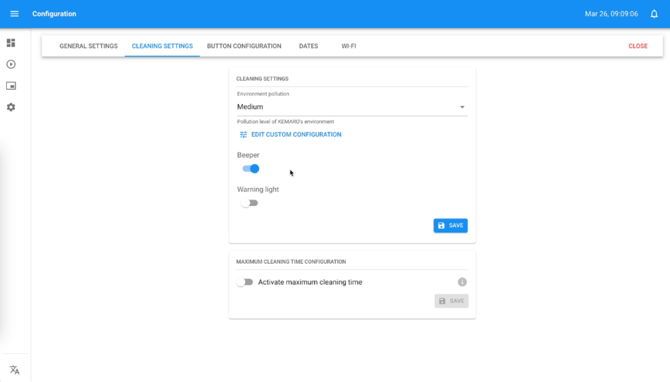The width and height of the screenshot is (670, 382).
Task: Save the cleaning settings
Action: click(x=450, y=226)
